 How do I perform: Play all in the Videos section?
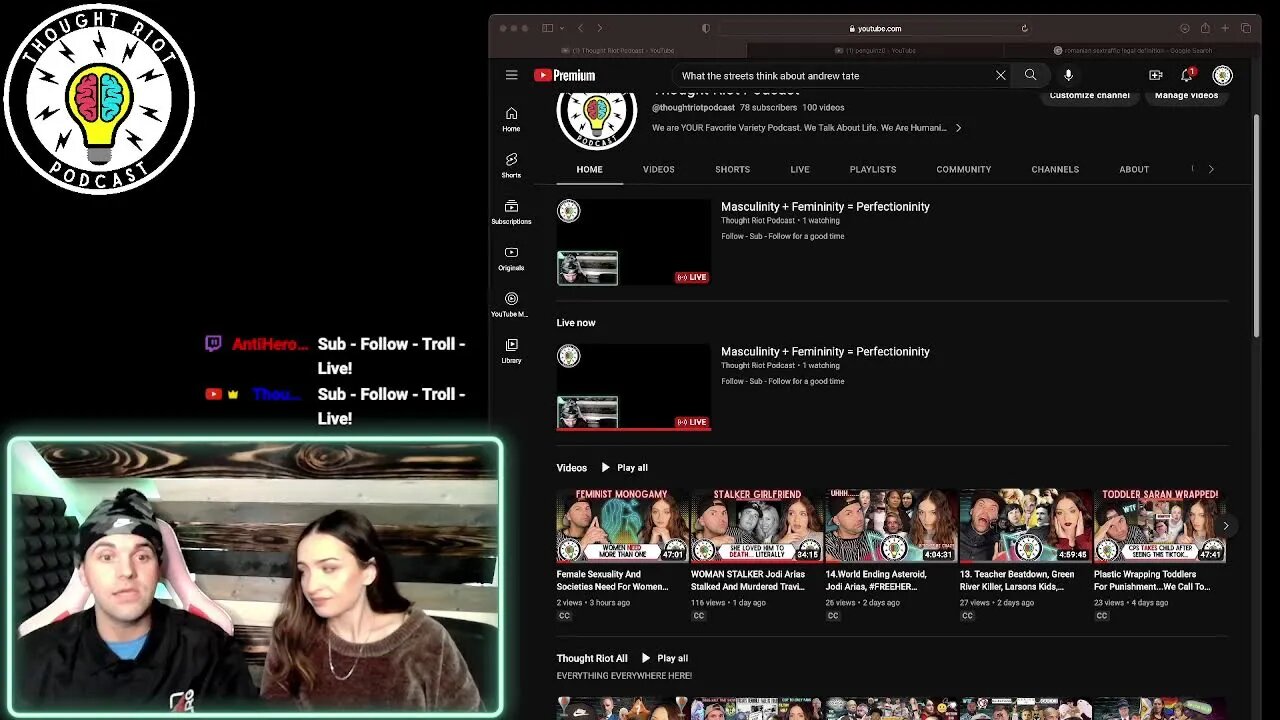click(624, 468)
